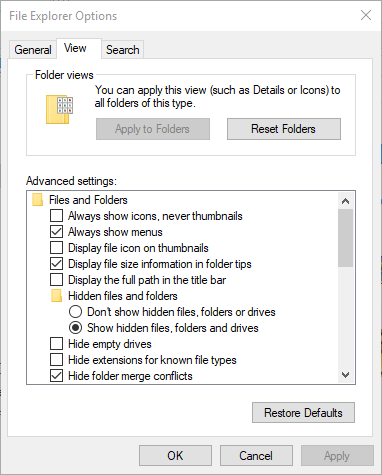Select Don't show hidden files, folders or drives

pos(75,312)
